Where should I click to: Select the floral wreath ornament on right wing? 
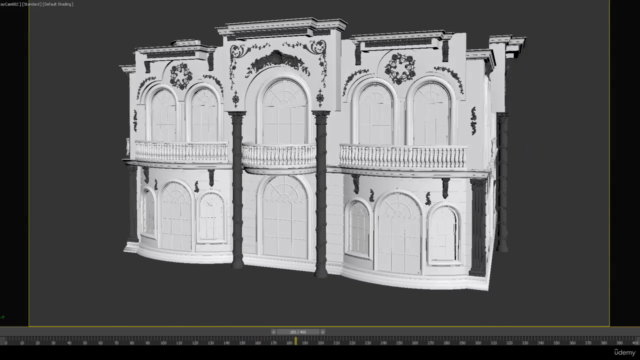pyautogui.click(x=400, y=68)
